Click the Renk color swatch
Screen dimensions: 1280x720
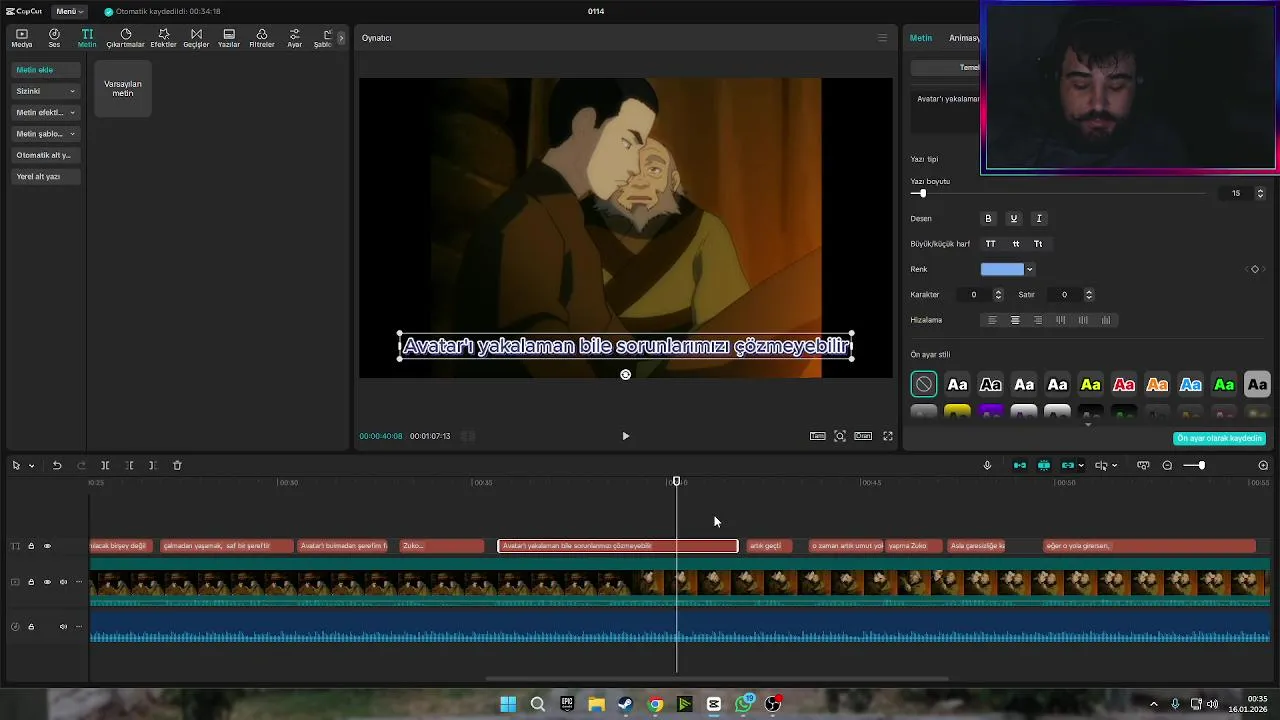(x=1002, y=269)
